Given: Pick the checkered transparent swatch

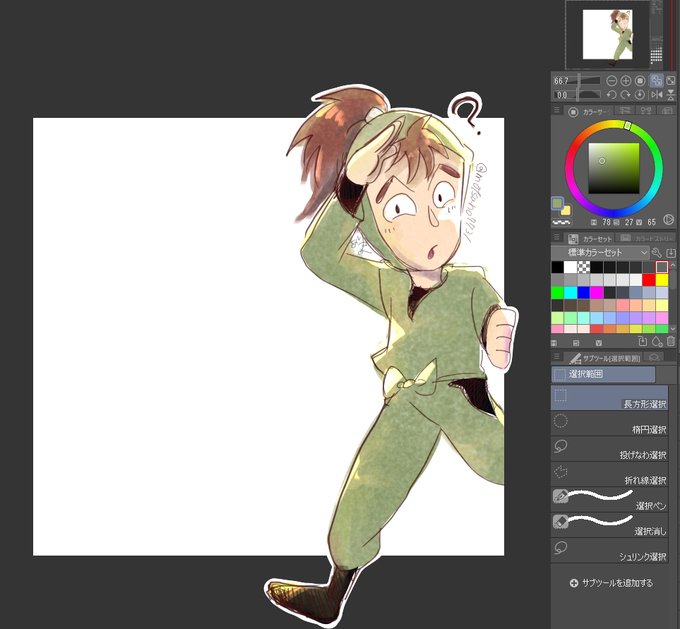Looking at the screenshot, I should [x=584, y=267].
